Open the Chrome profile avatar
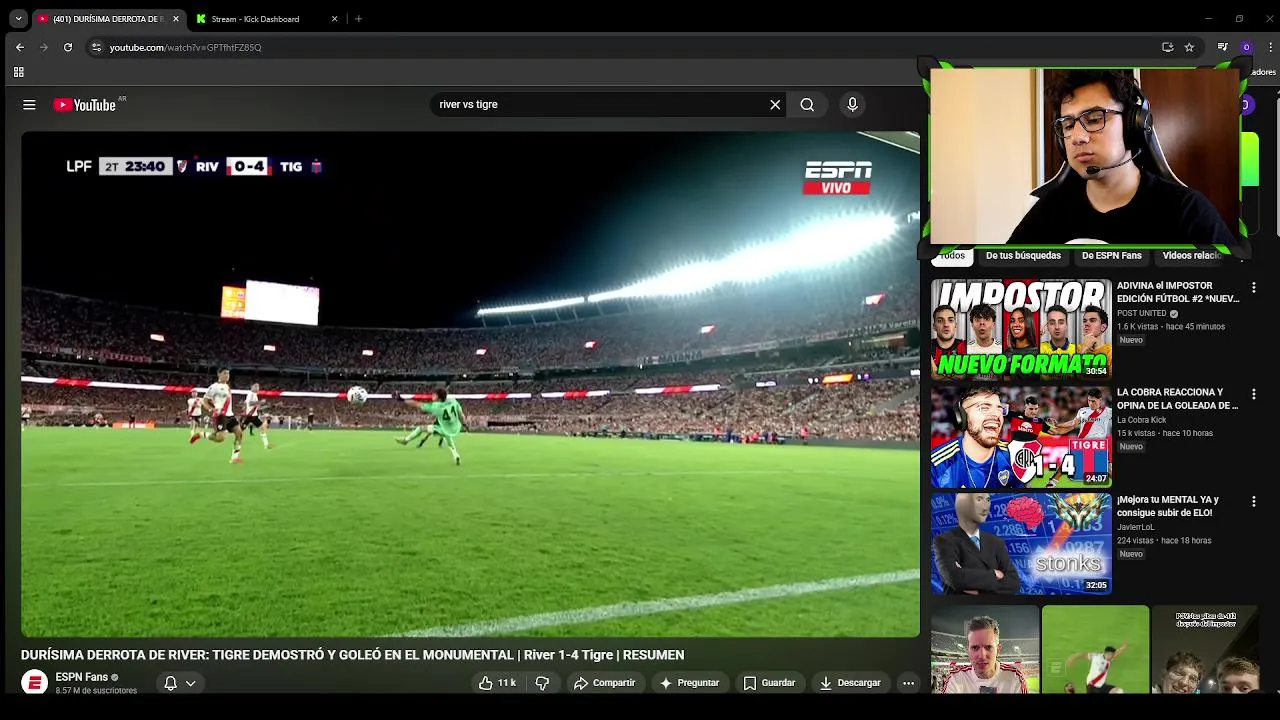This screenshot has width=1280, height=720. [1246, 47]
